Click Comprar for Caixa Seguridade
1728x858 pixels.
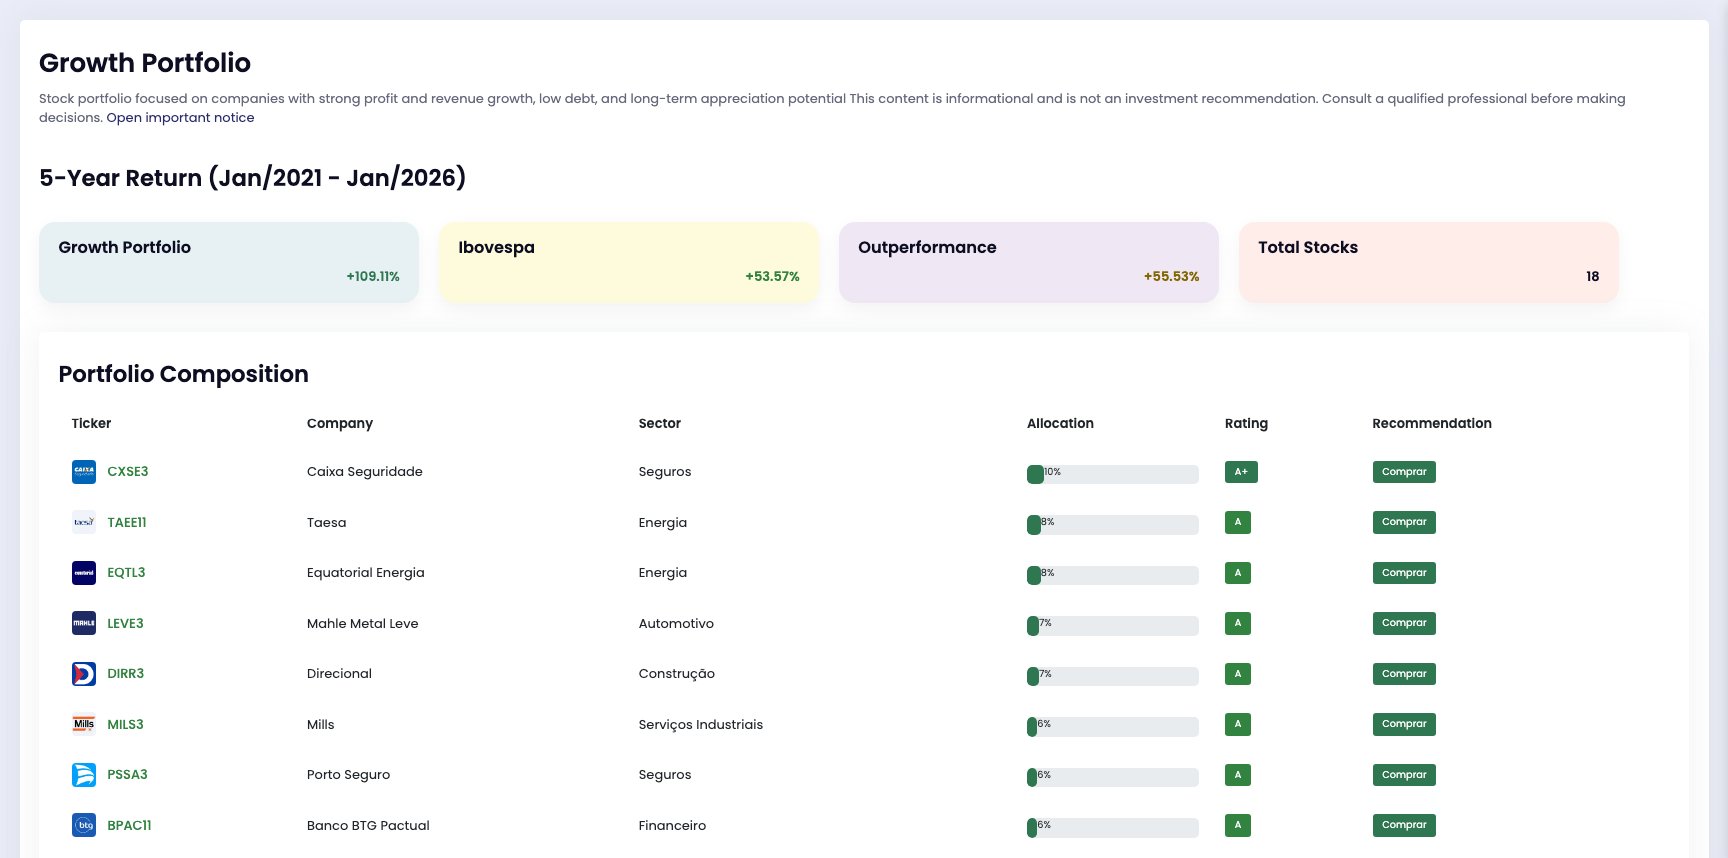click(x=1404, y=472)
